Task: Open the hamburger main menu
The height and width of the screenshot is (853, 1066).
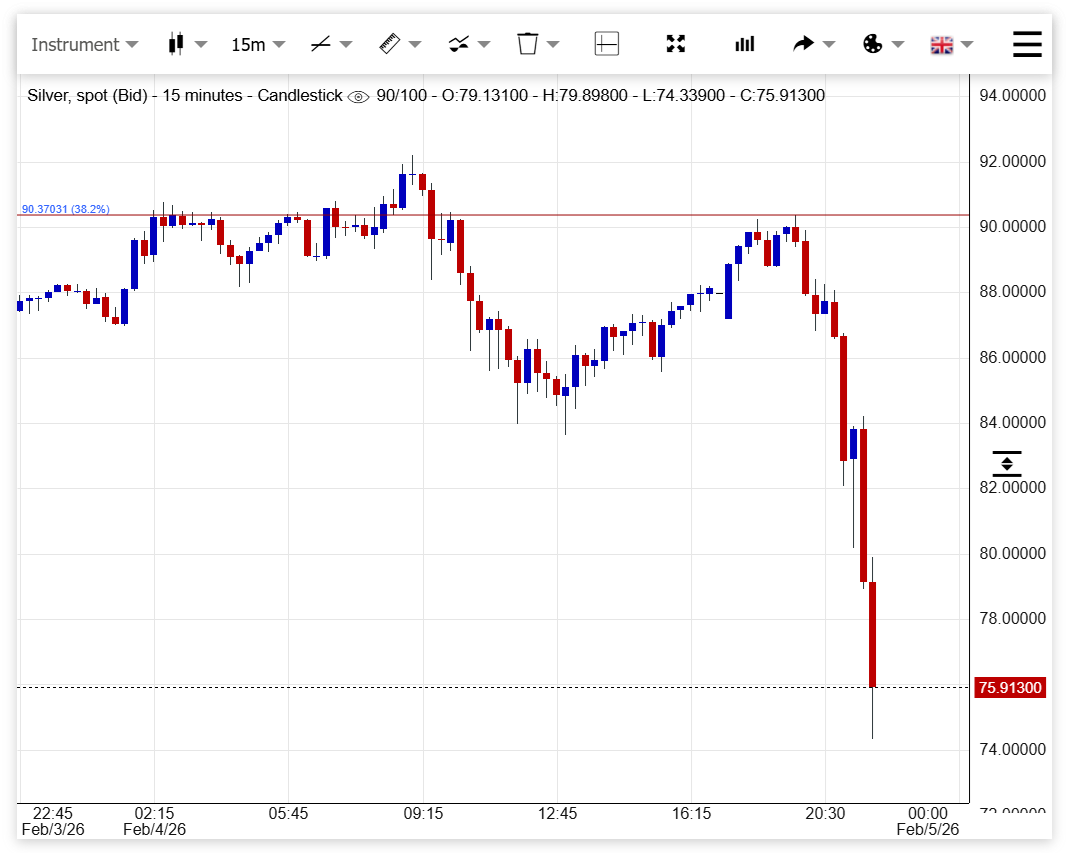Action: tap(1027, 44)
